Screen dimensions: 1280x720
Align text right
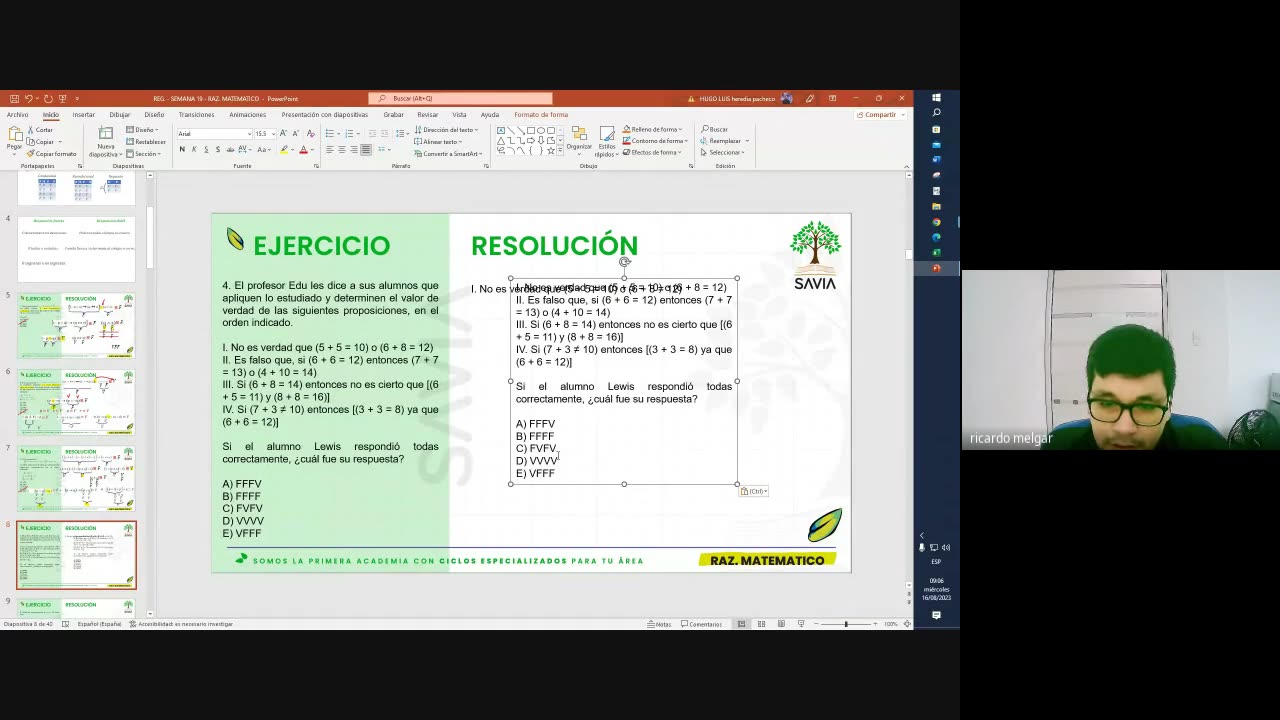pyautogui.click(x=354, y=149)
